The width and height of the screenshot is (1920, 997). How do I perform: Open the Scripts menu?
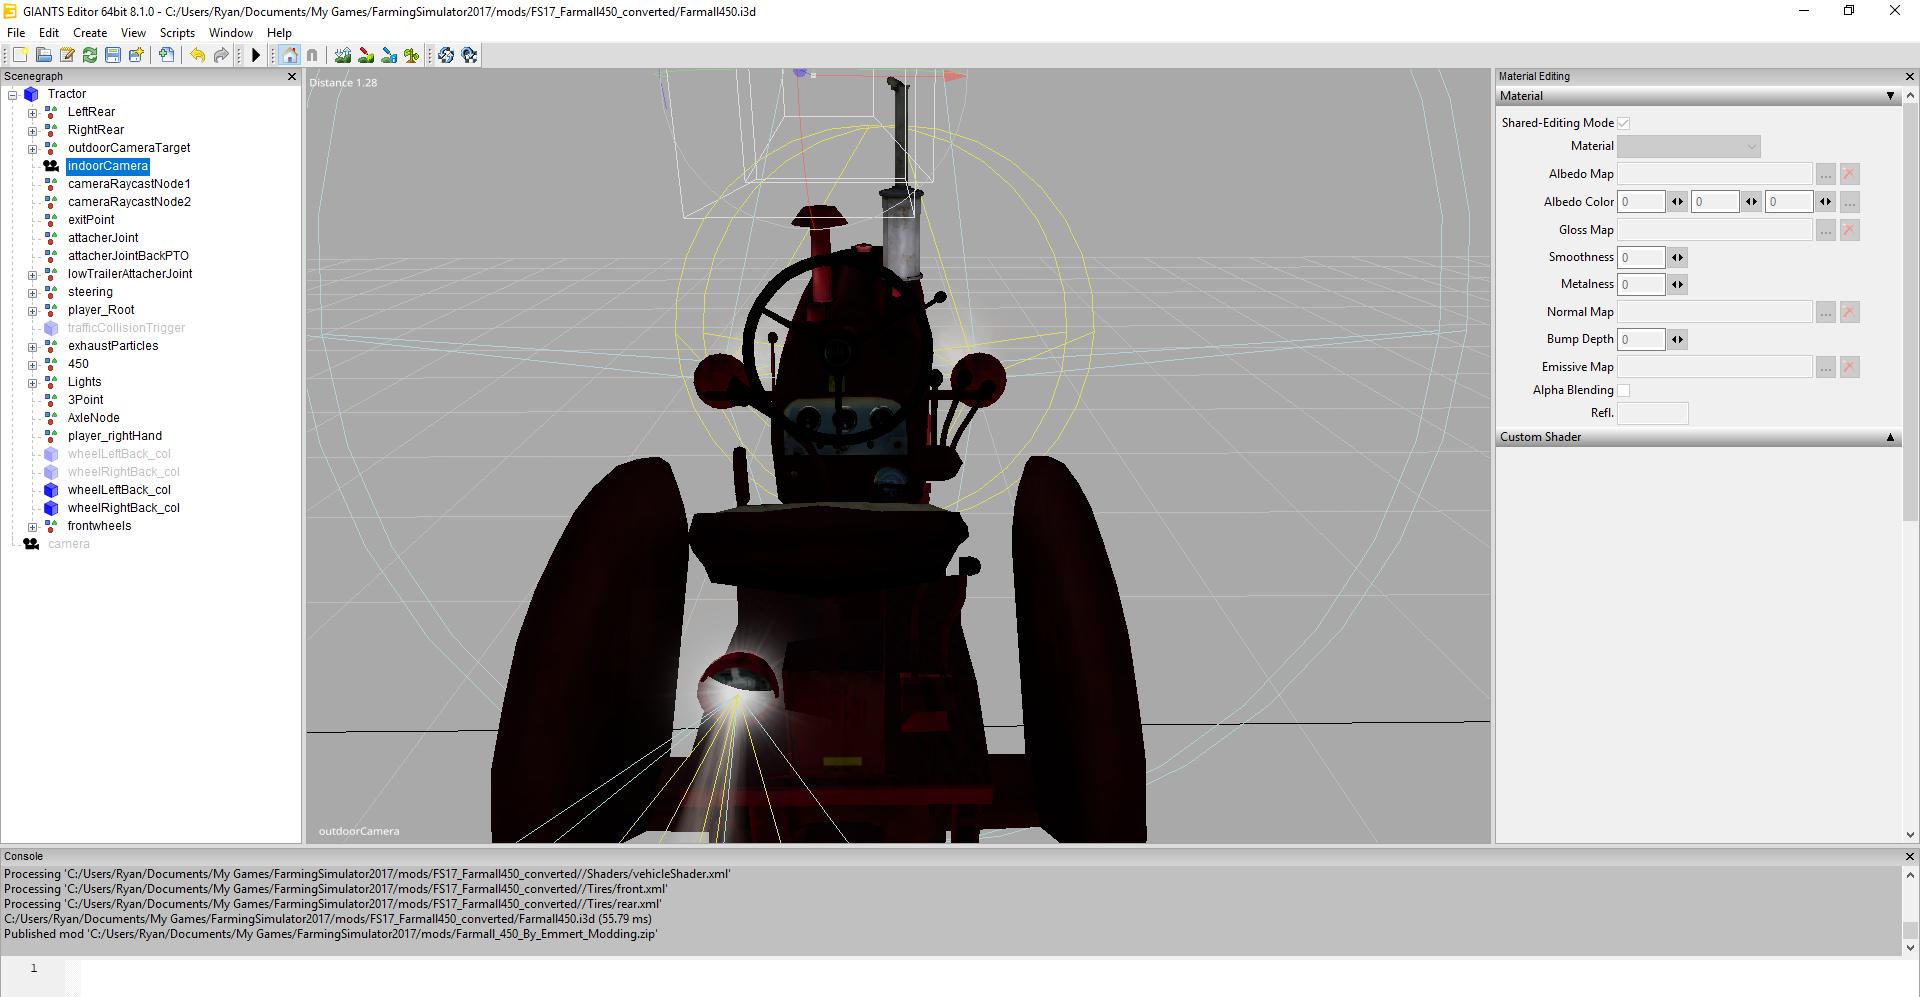pyautogui.click(x=177, y=33)
